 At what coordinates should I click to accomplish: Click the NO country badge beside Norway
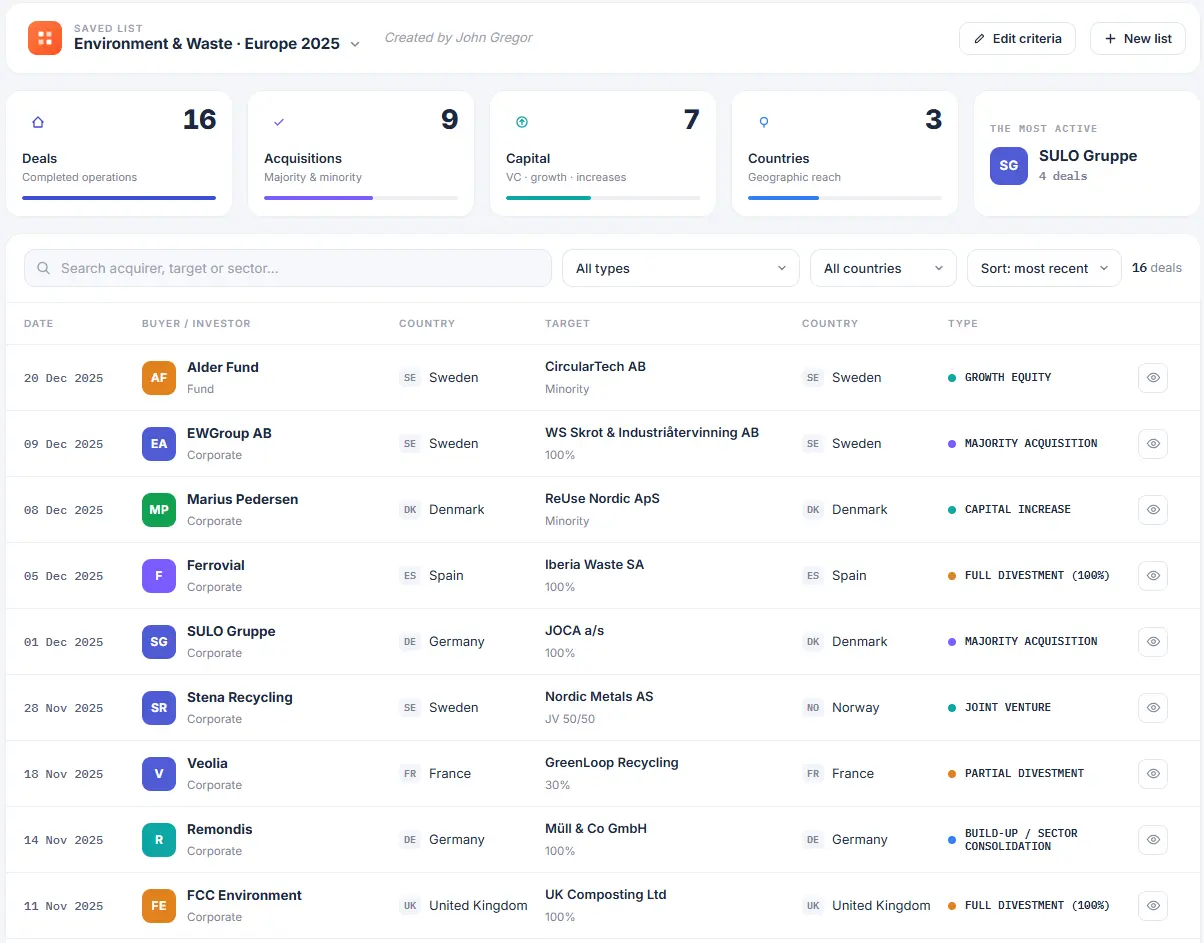[813, 708]
